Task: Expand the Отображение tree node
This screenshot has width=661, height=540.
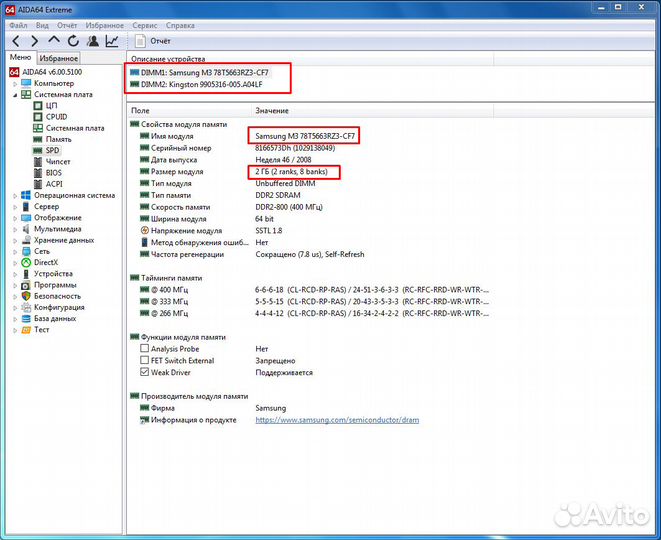Action: [x=15, y=218]
